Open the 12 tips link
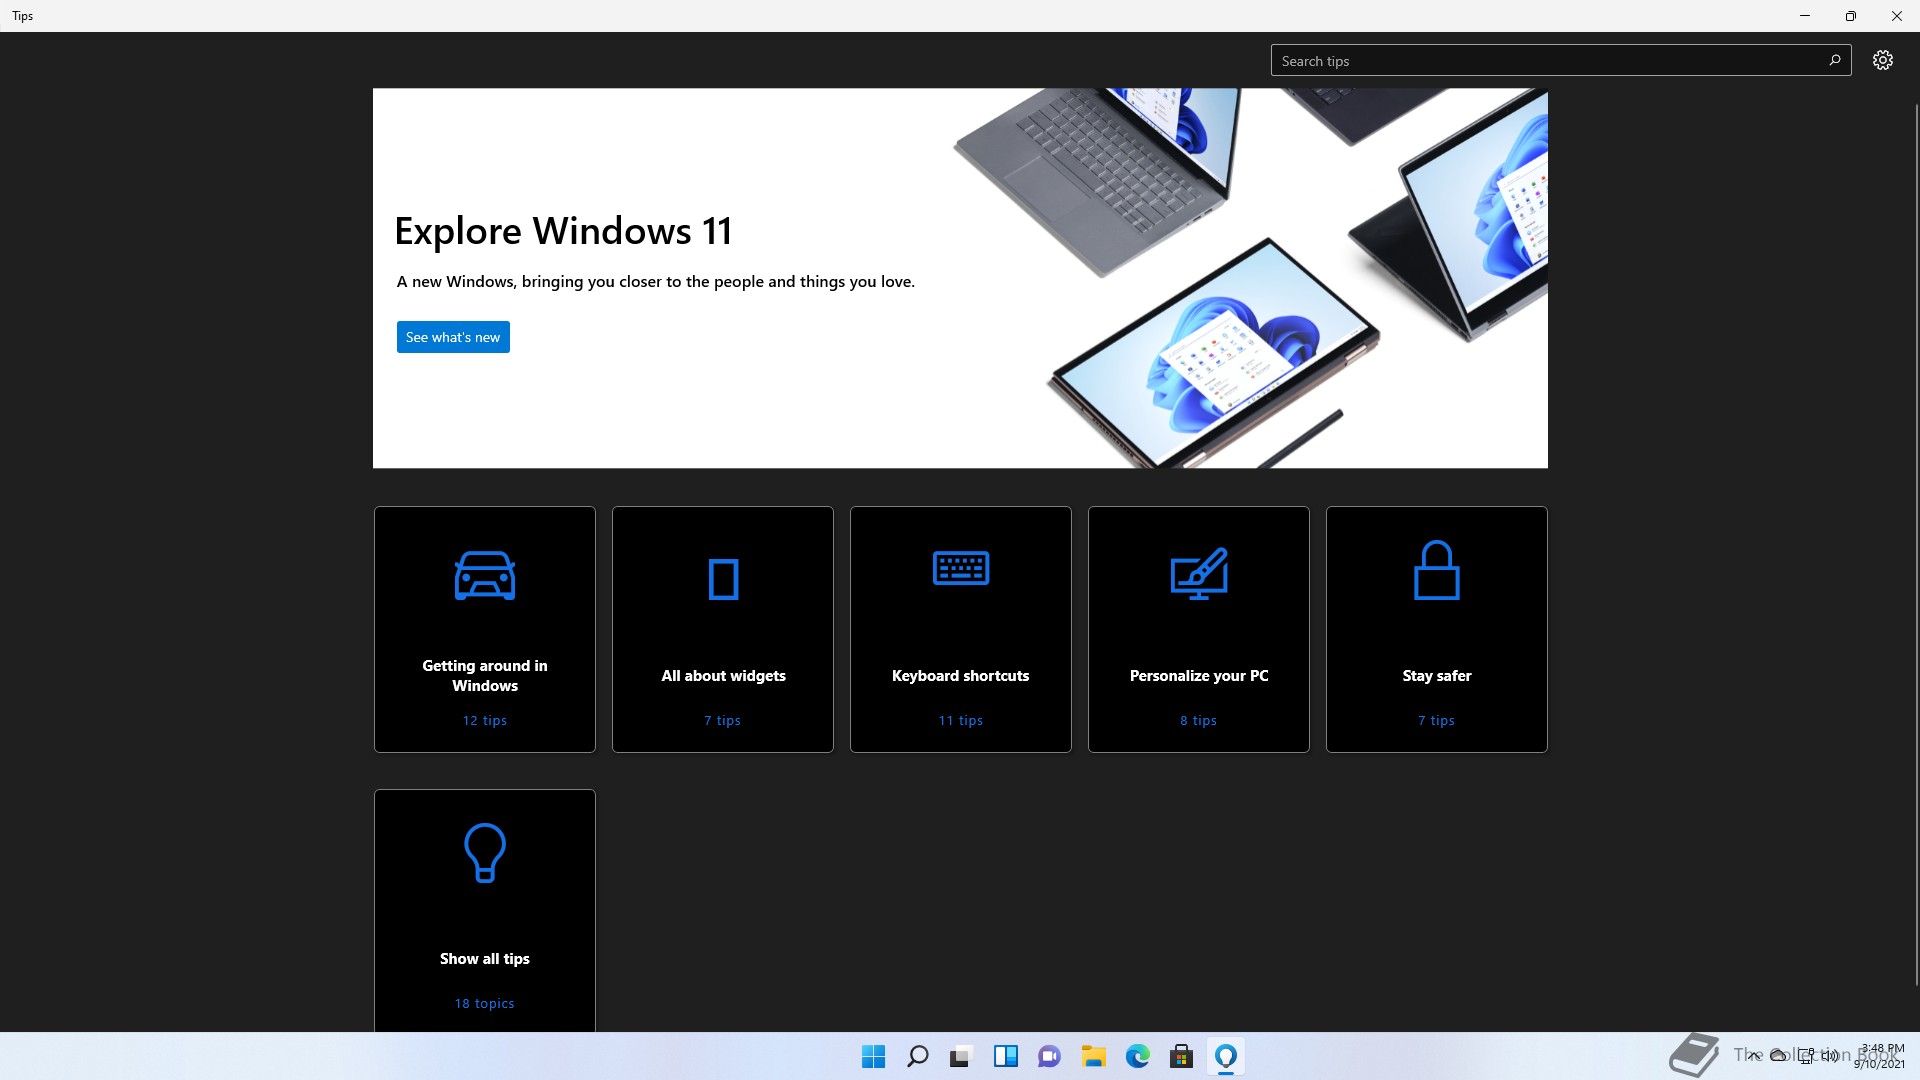Image resolution: width=1920 pixels, height=1080 pixels. (x=485, y=720)
